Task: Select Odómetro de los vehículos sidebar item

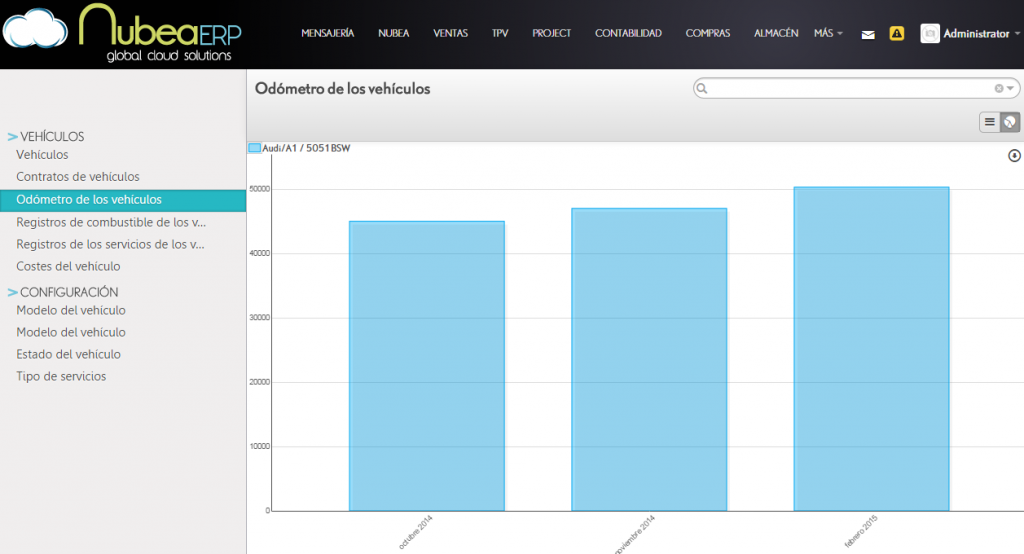Action: click(x=123, y=200)
